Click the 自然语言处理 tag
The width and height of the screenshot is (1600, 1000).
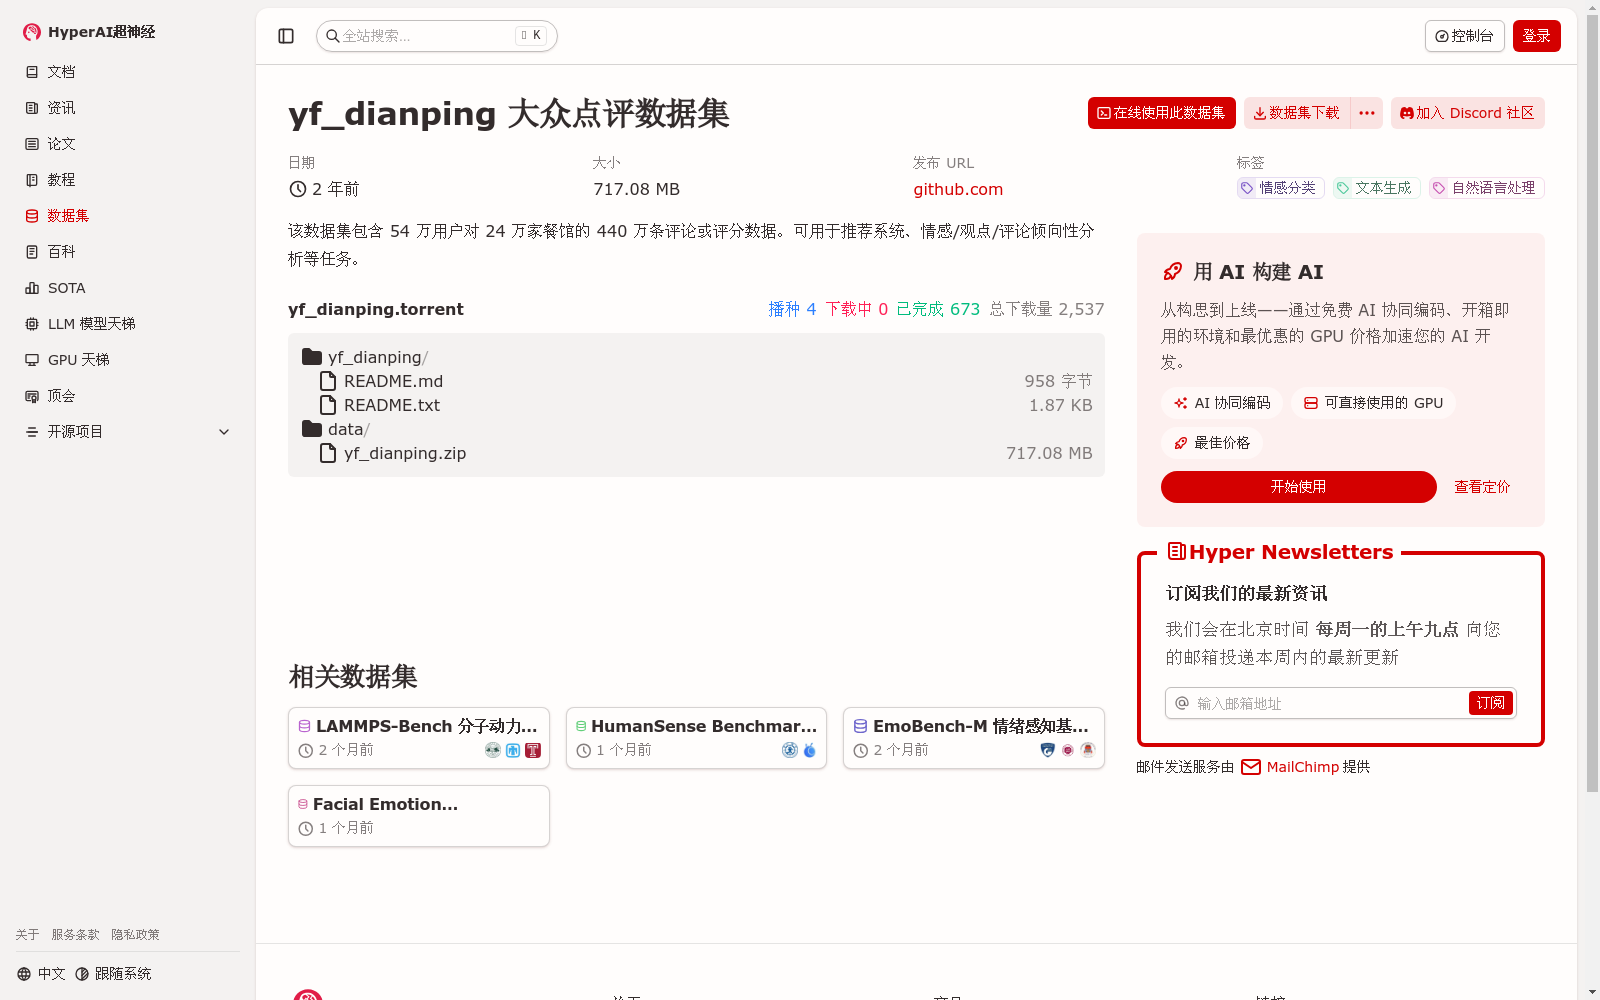point(1487,188)
